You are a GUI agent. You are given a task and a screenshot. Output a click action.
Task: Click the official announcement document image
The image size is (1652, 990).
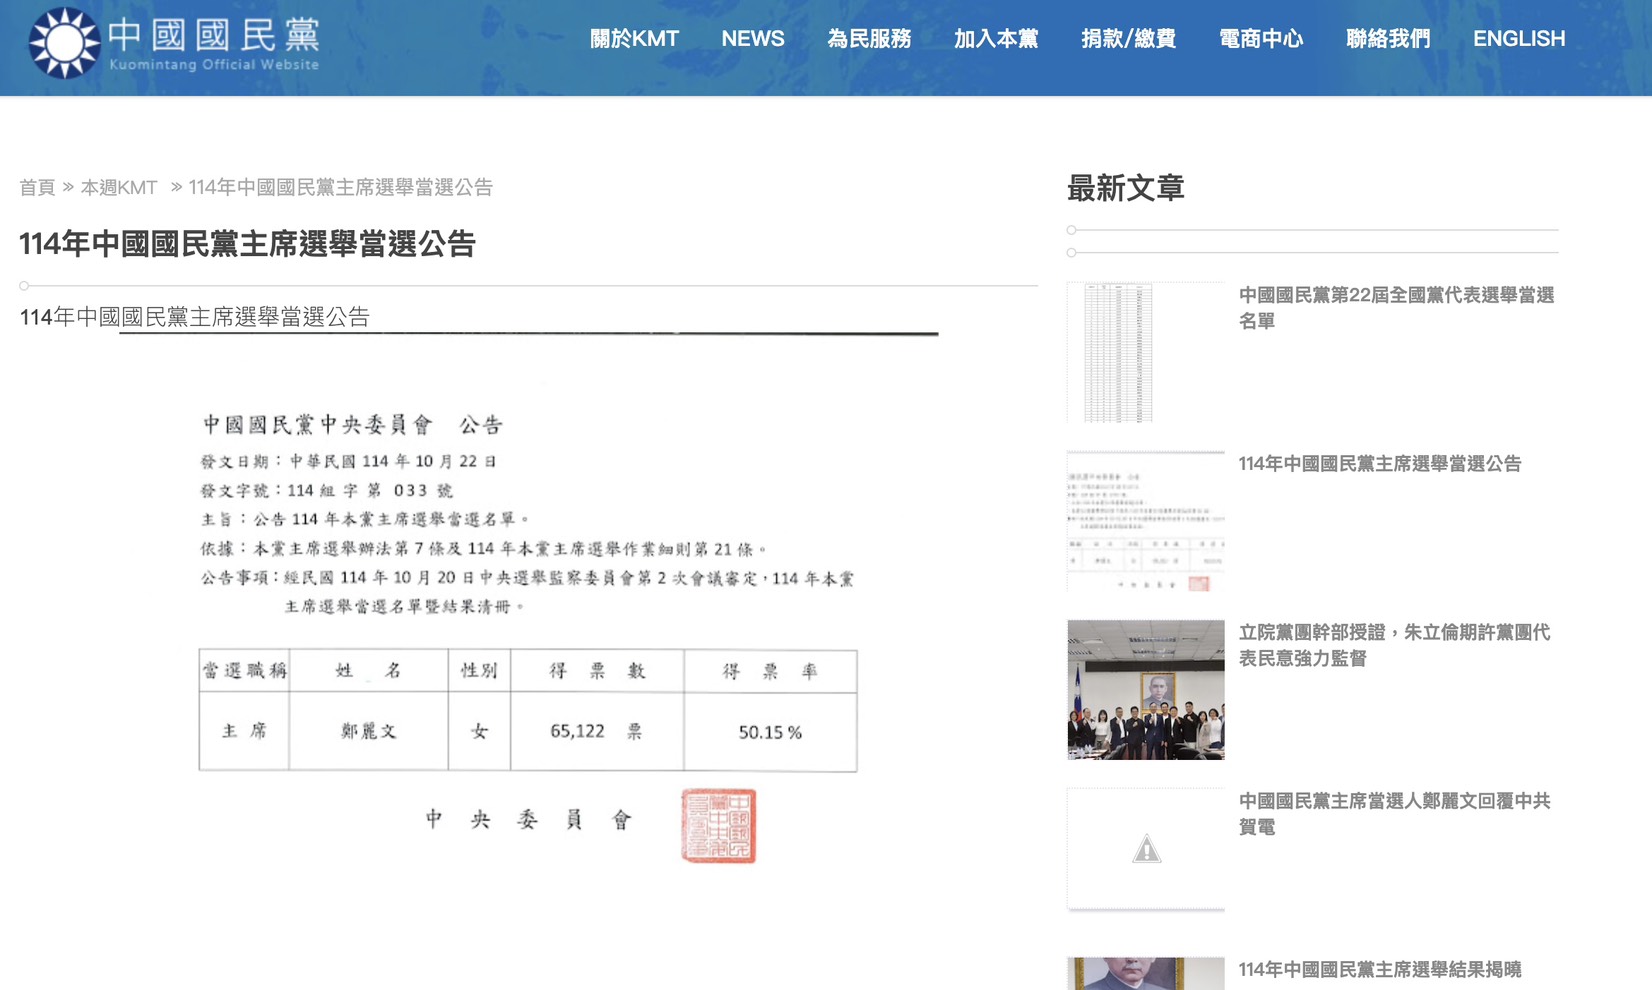pyautogui.click(x=528, y=620)
